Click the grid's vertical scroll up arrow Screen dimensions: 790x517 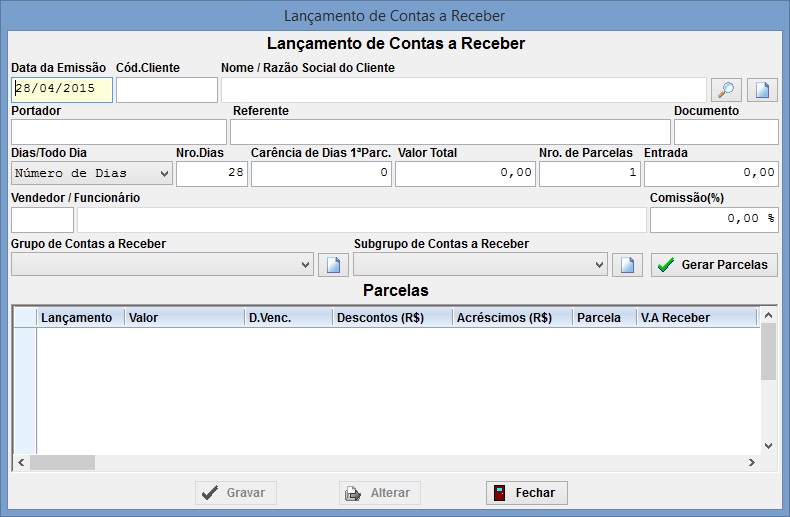(768, 315)
